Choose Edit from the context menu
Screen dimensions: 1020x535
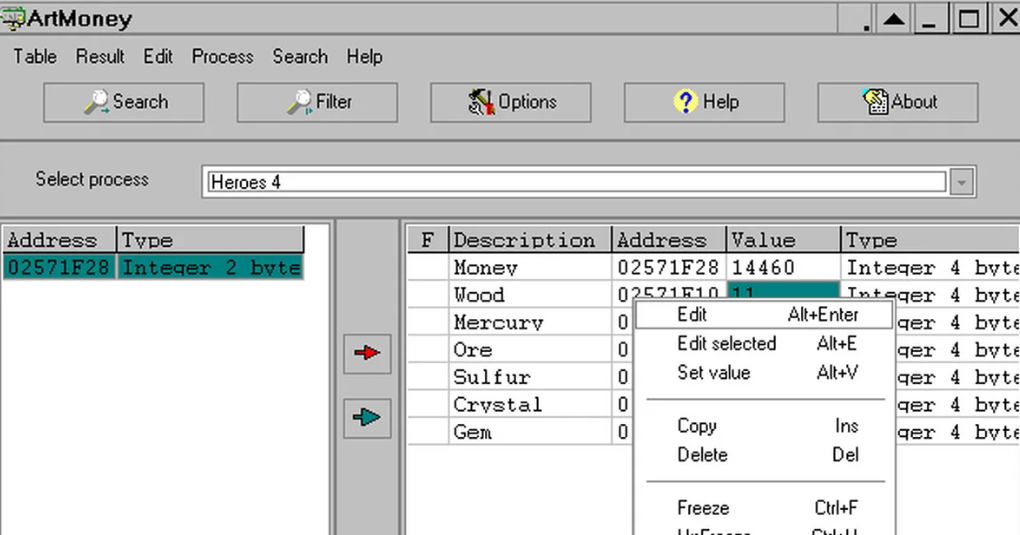(763, 315)
